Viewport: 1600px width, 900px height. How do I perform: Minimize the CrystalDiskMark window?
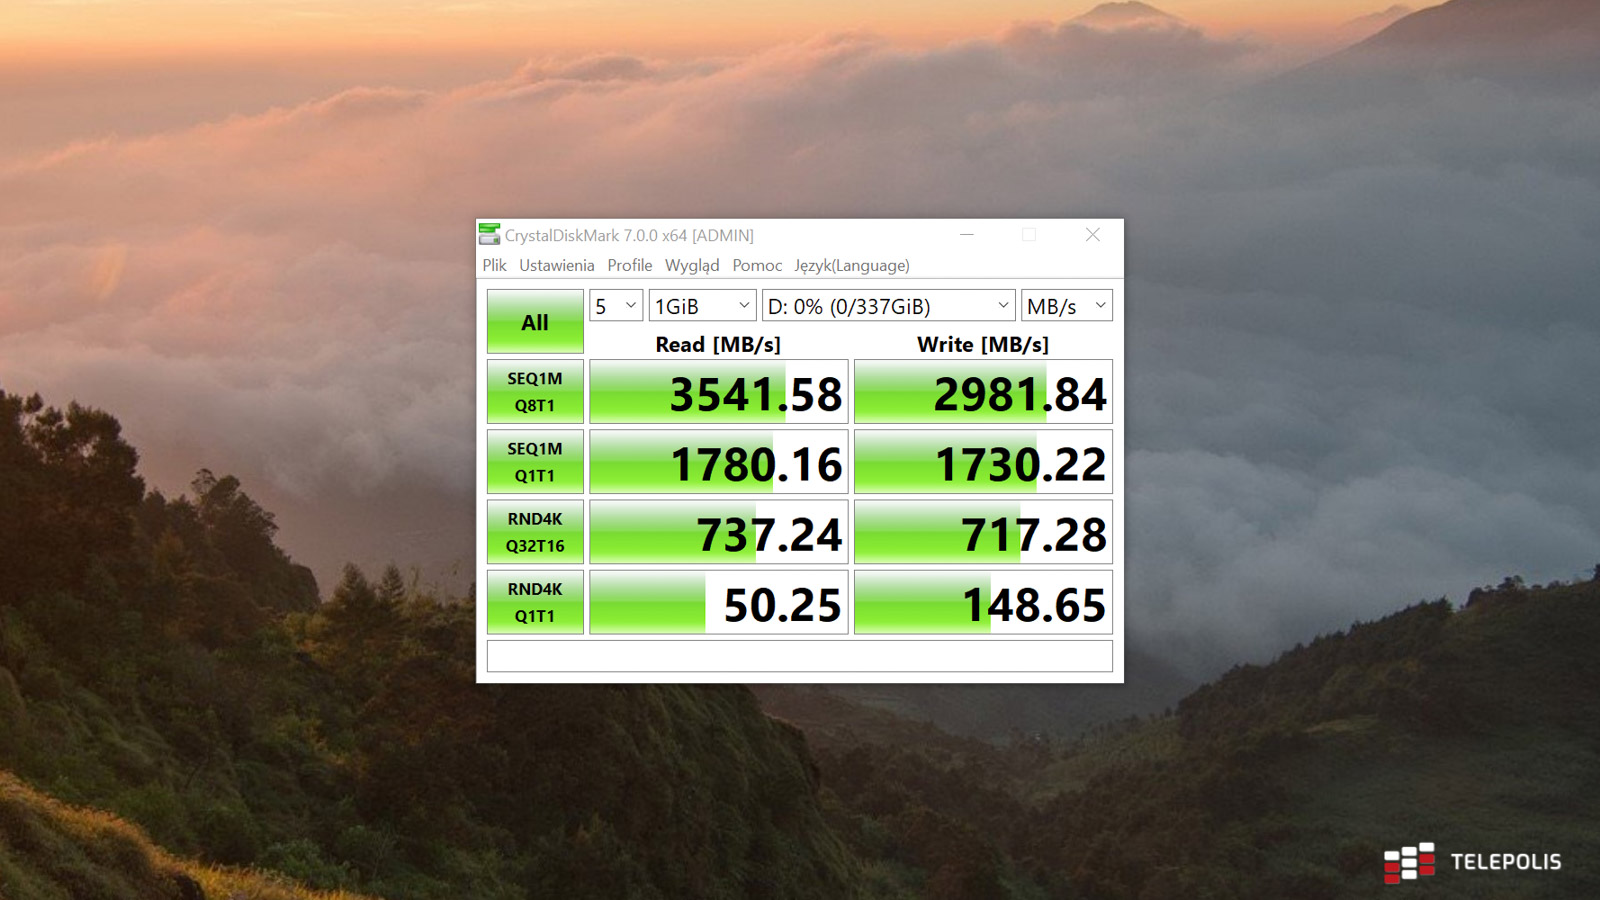[966, 235]
